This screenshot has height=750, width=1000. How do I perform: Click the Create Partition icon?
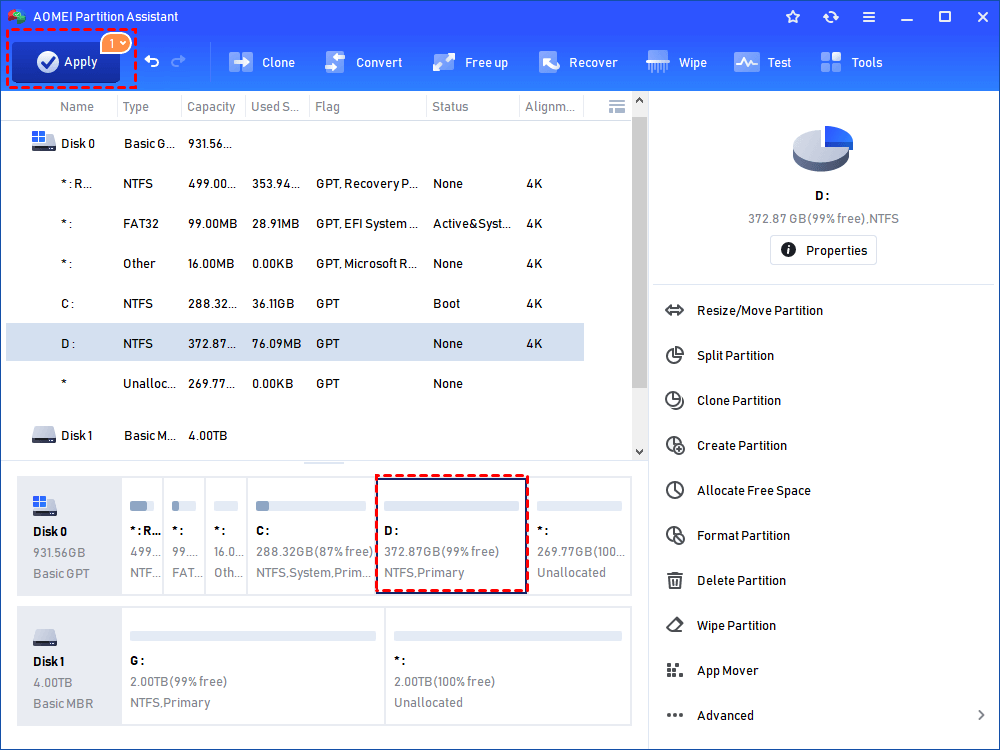pyautogui.click(x=675, y=445)
